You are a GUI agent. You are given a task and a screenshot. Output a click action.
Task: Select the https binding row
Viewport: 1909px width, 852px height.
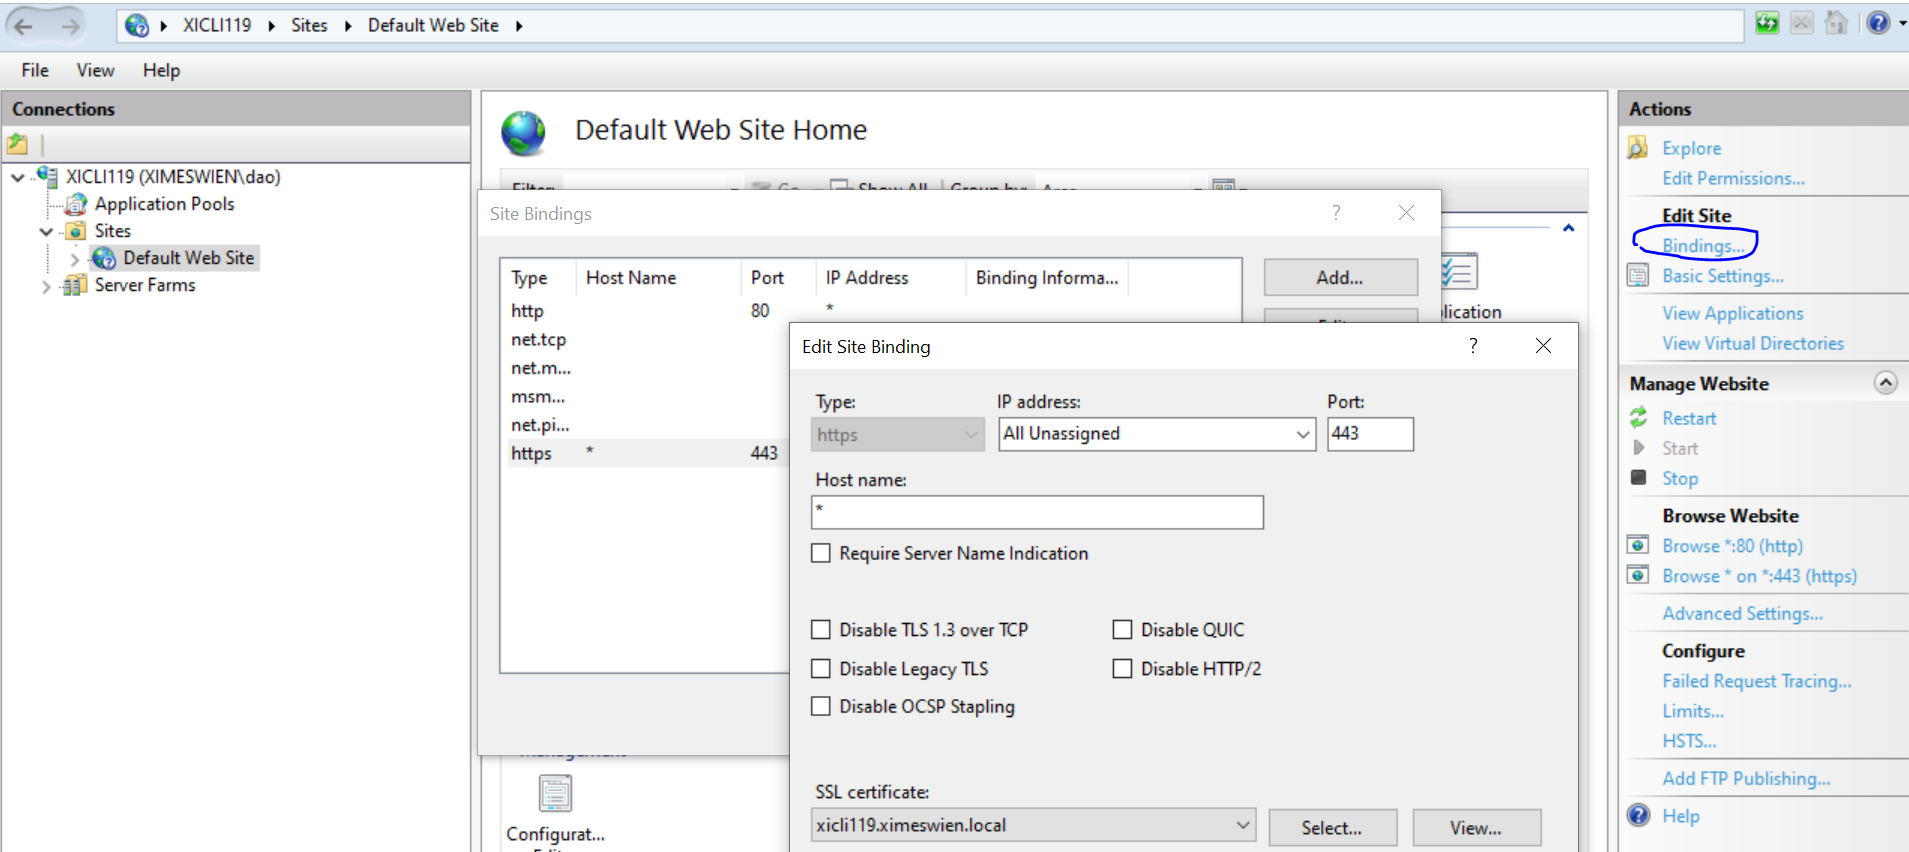click(x=645, y=453)
